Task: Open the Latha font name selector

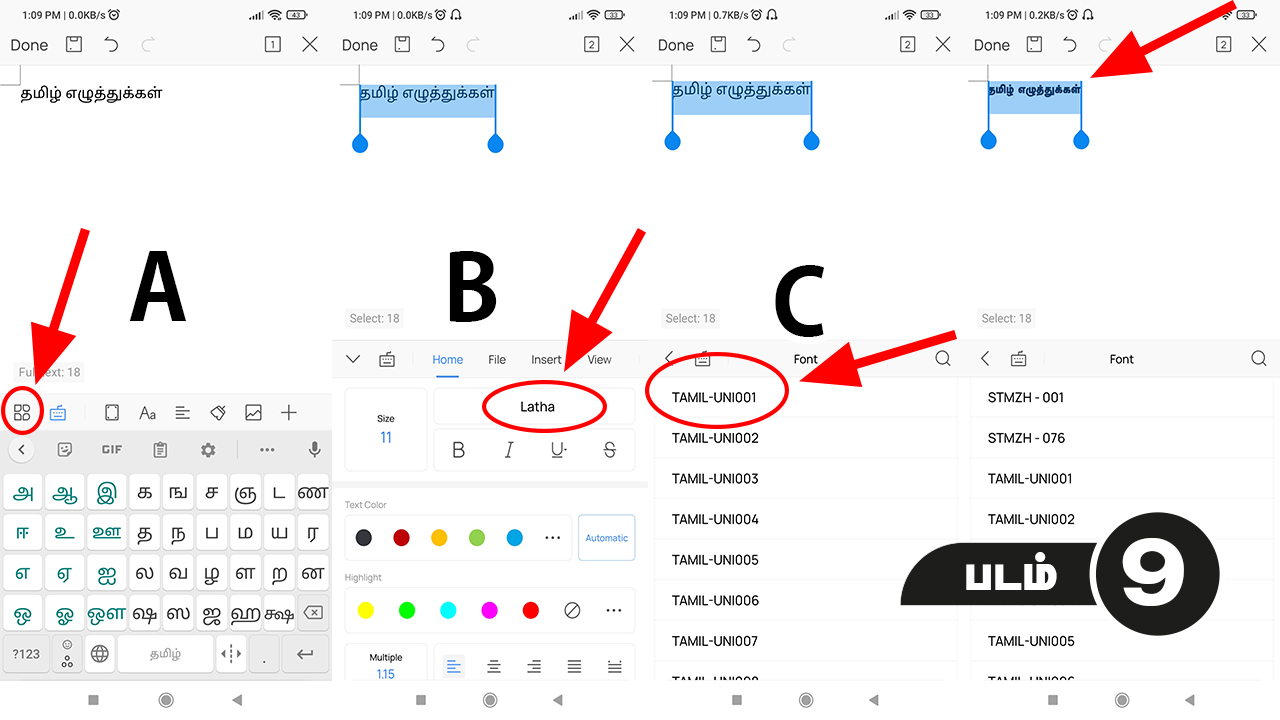Action: click(x=535, y=406)
